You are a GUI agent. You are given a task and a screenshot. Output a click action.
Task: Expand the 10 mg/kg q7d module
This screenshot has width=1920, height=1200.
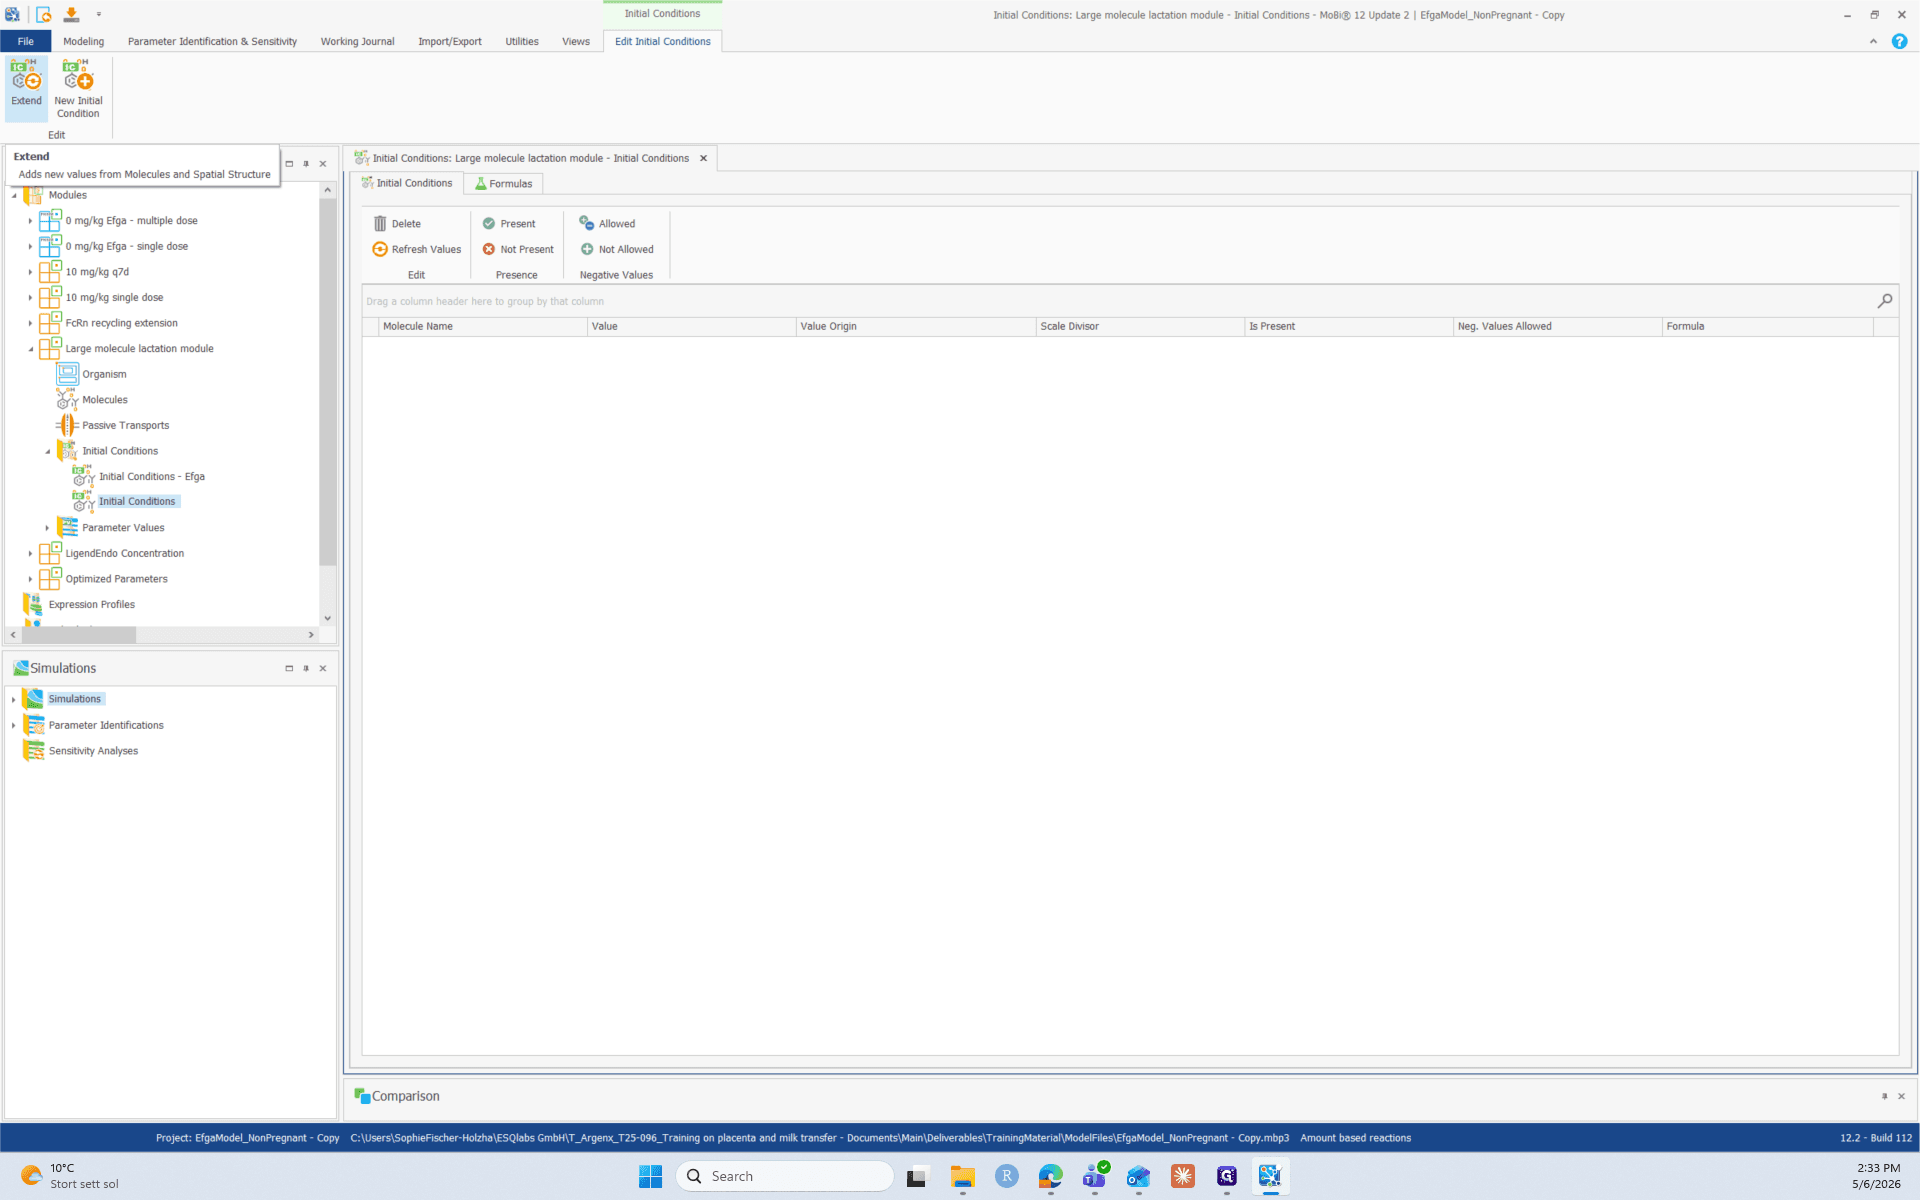[30, 272]
